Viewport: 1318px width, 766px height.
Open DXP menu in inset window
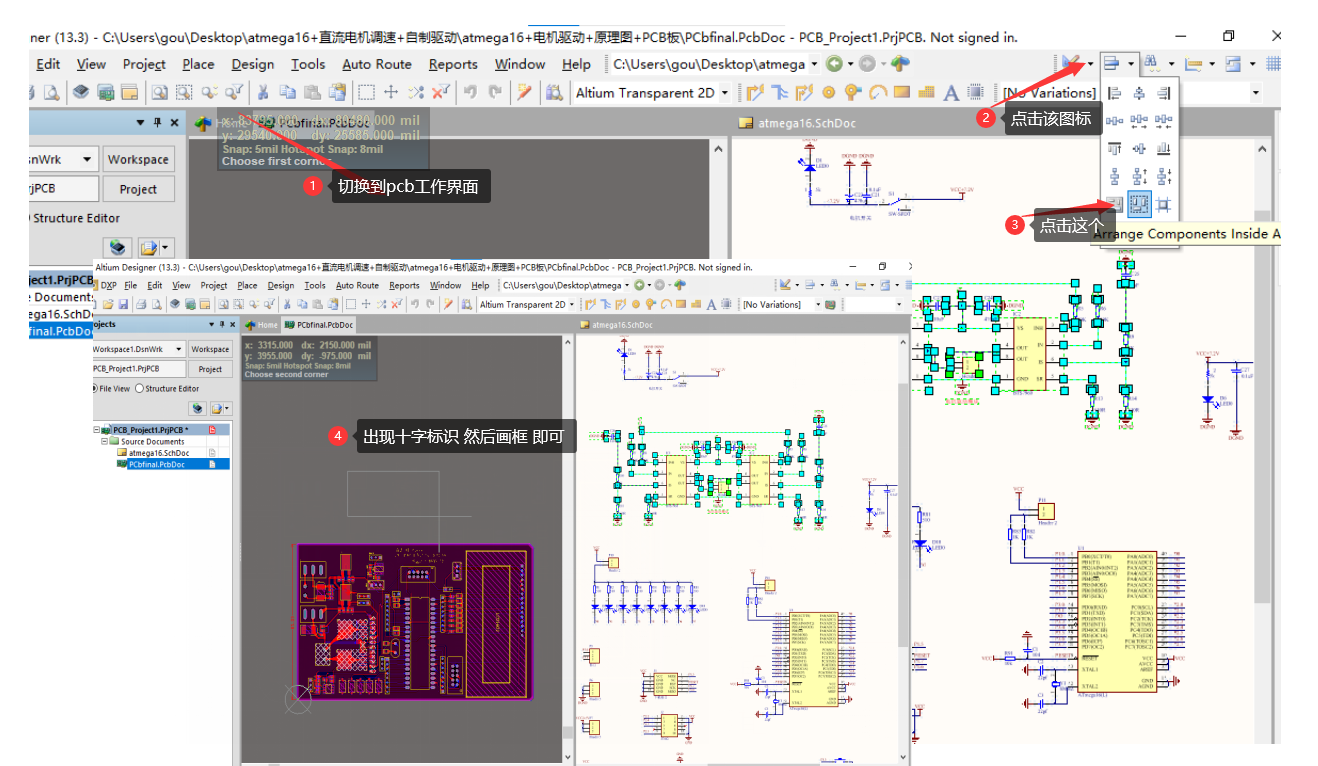click(108, 285)
